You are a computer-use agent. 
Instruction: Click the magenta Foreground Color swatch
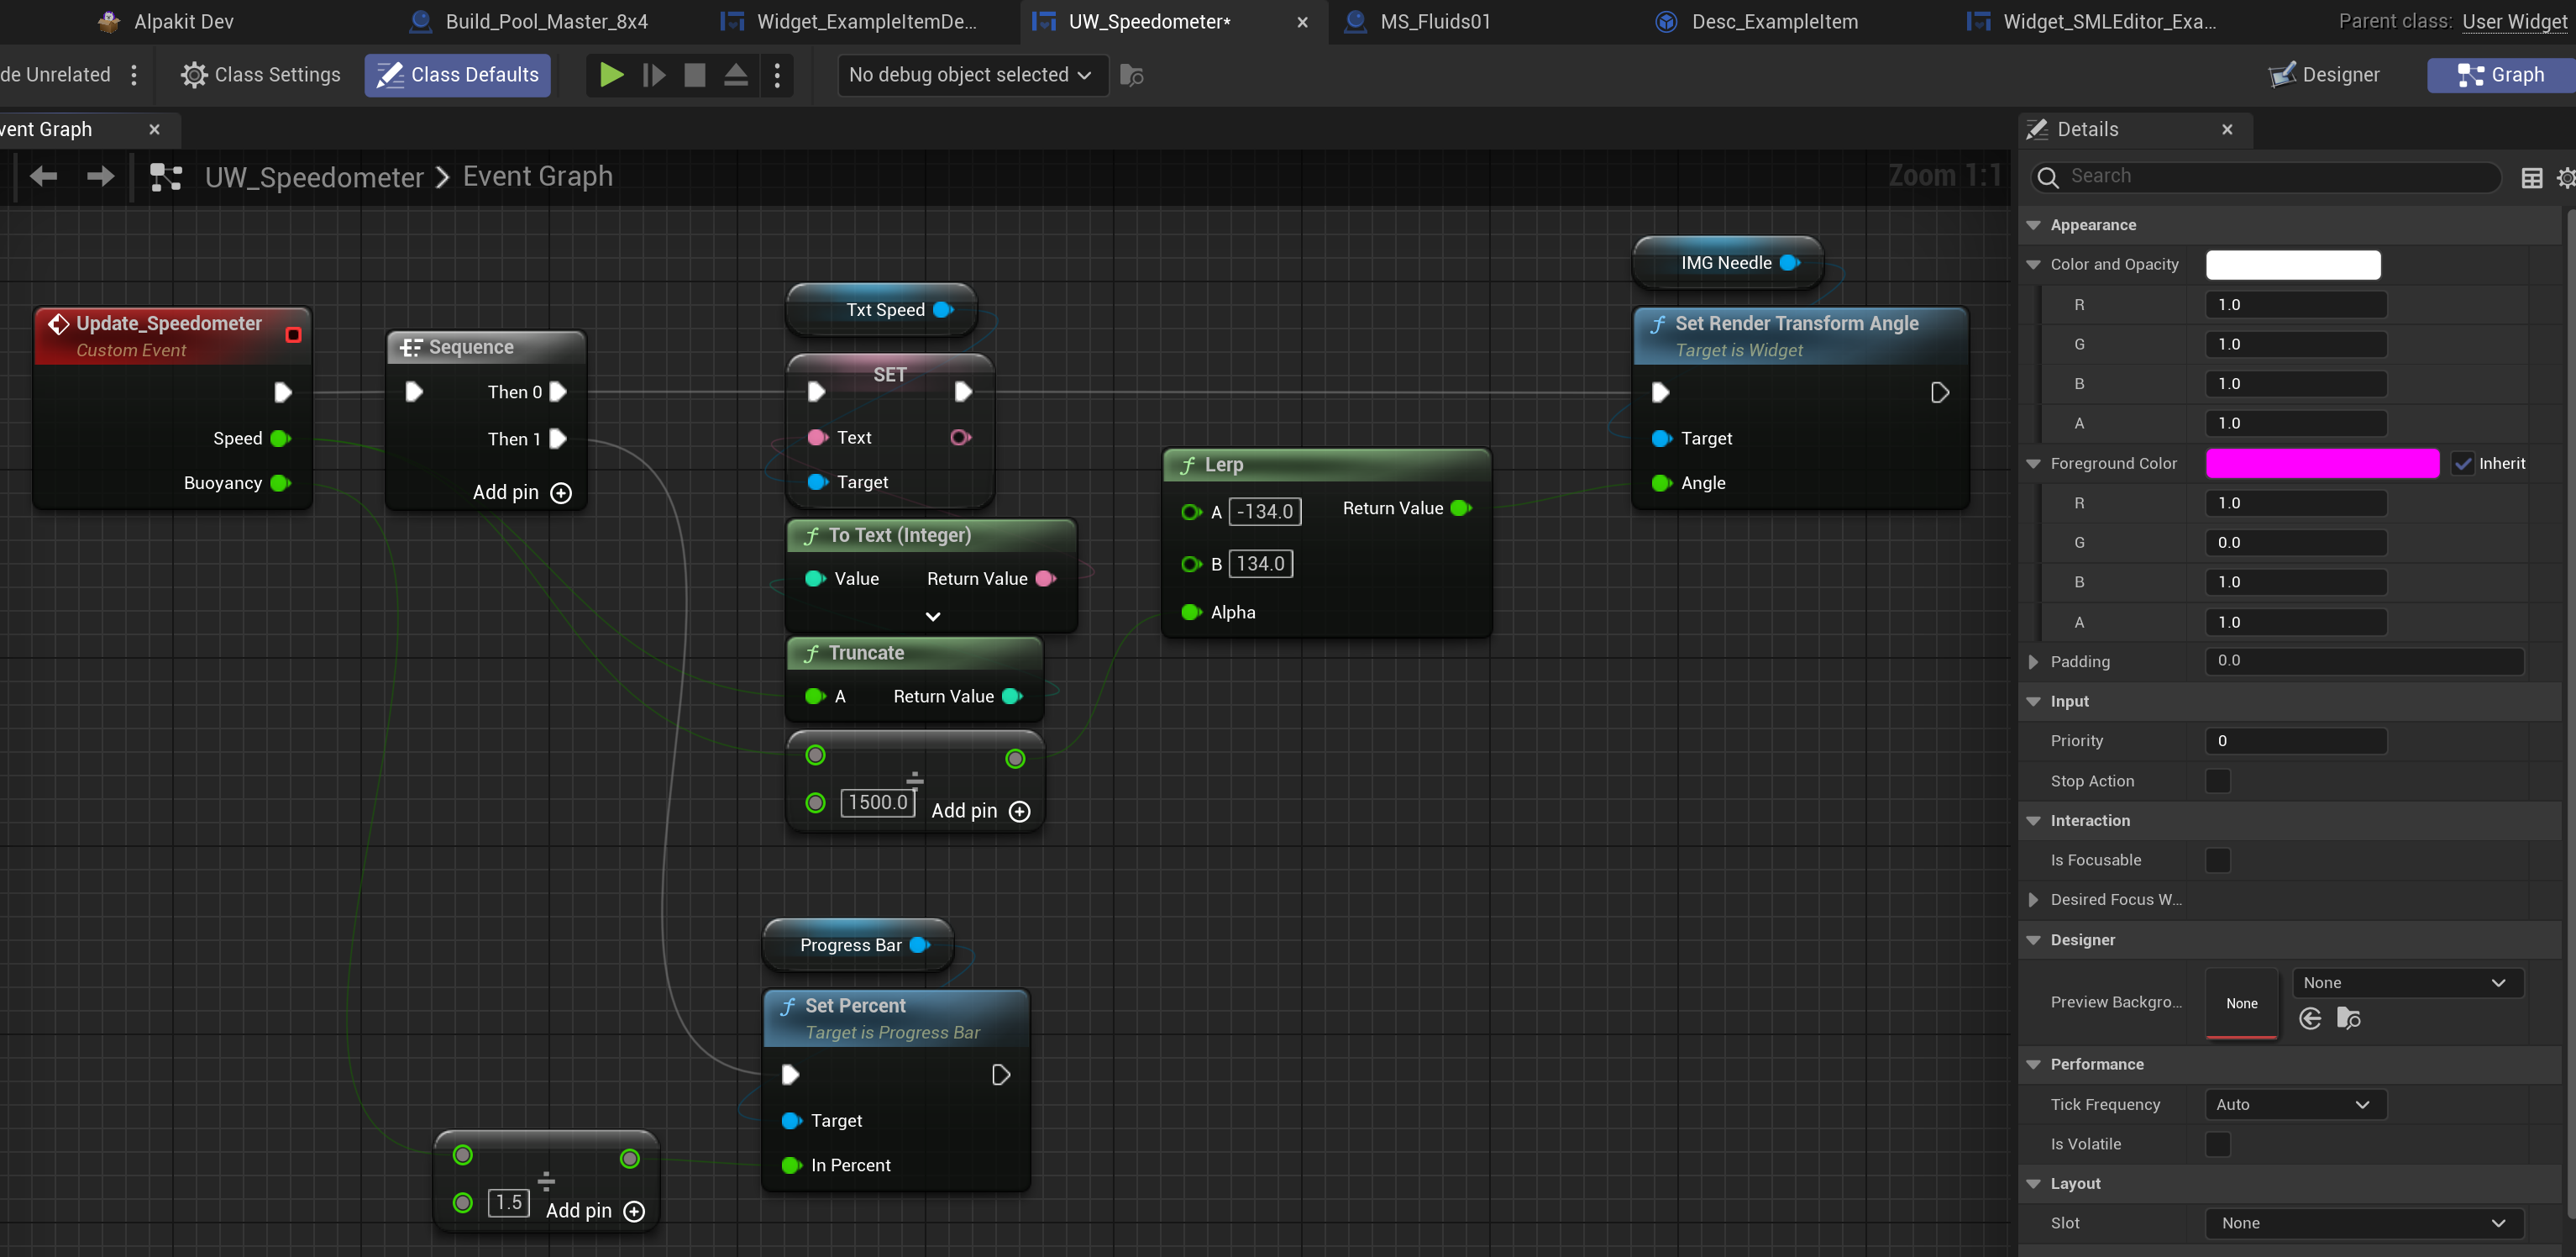pyautogui.click(x=2322, y=463)
